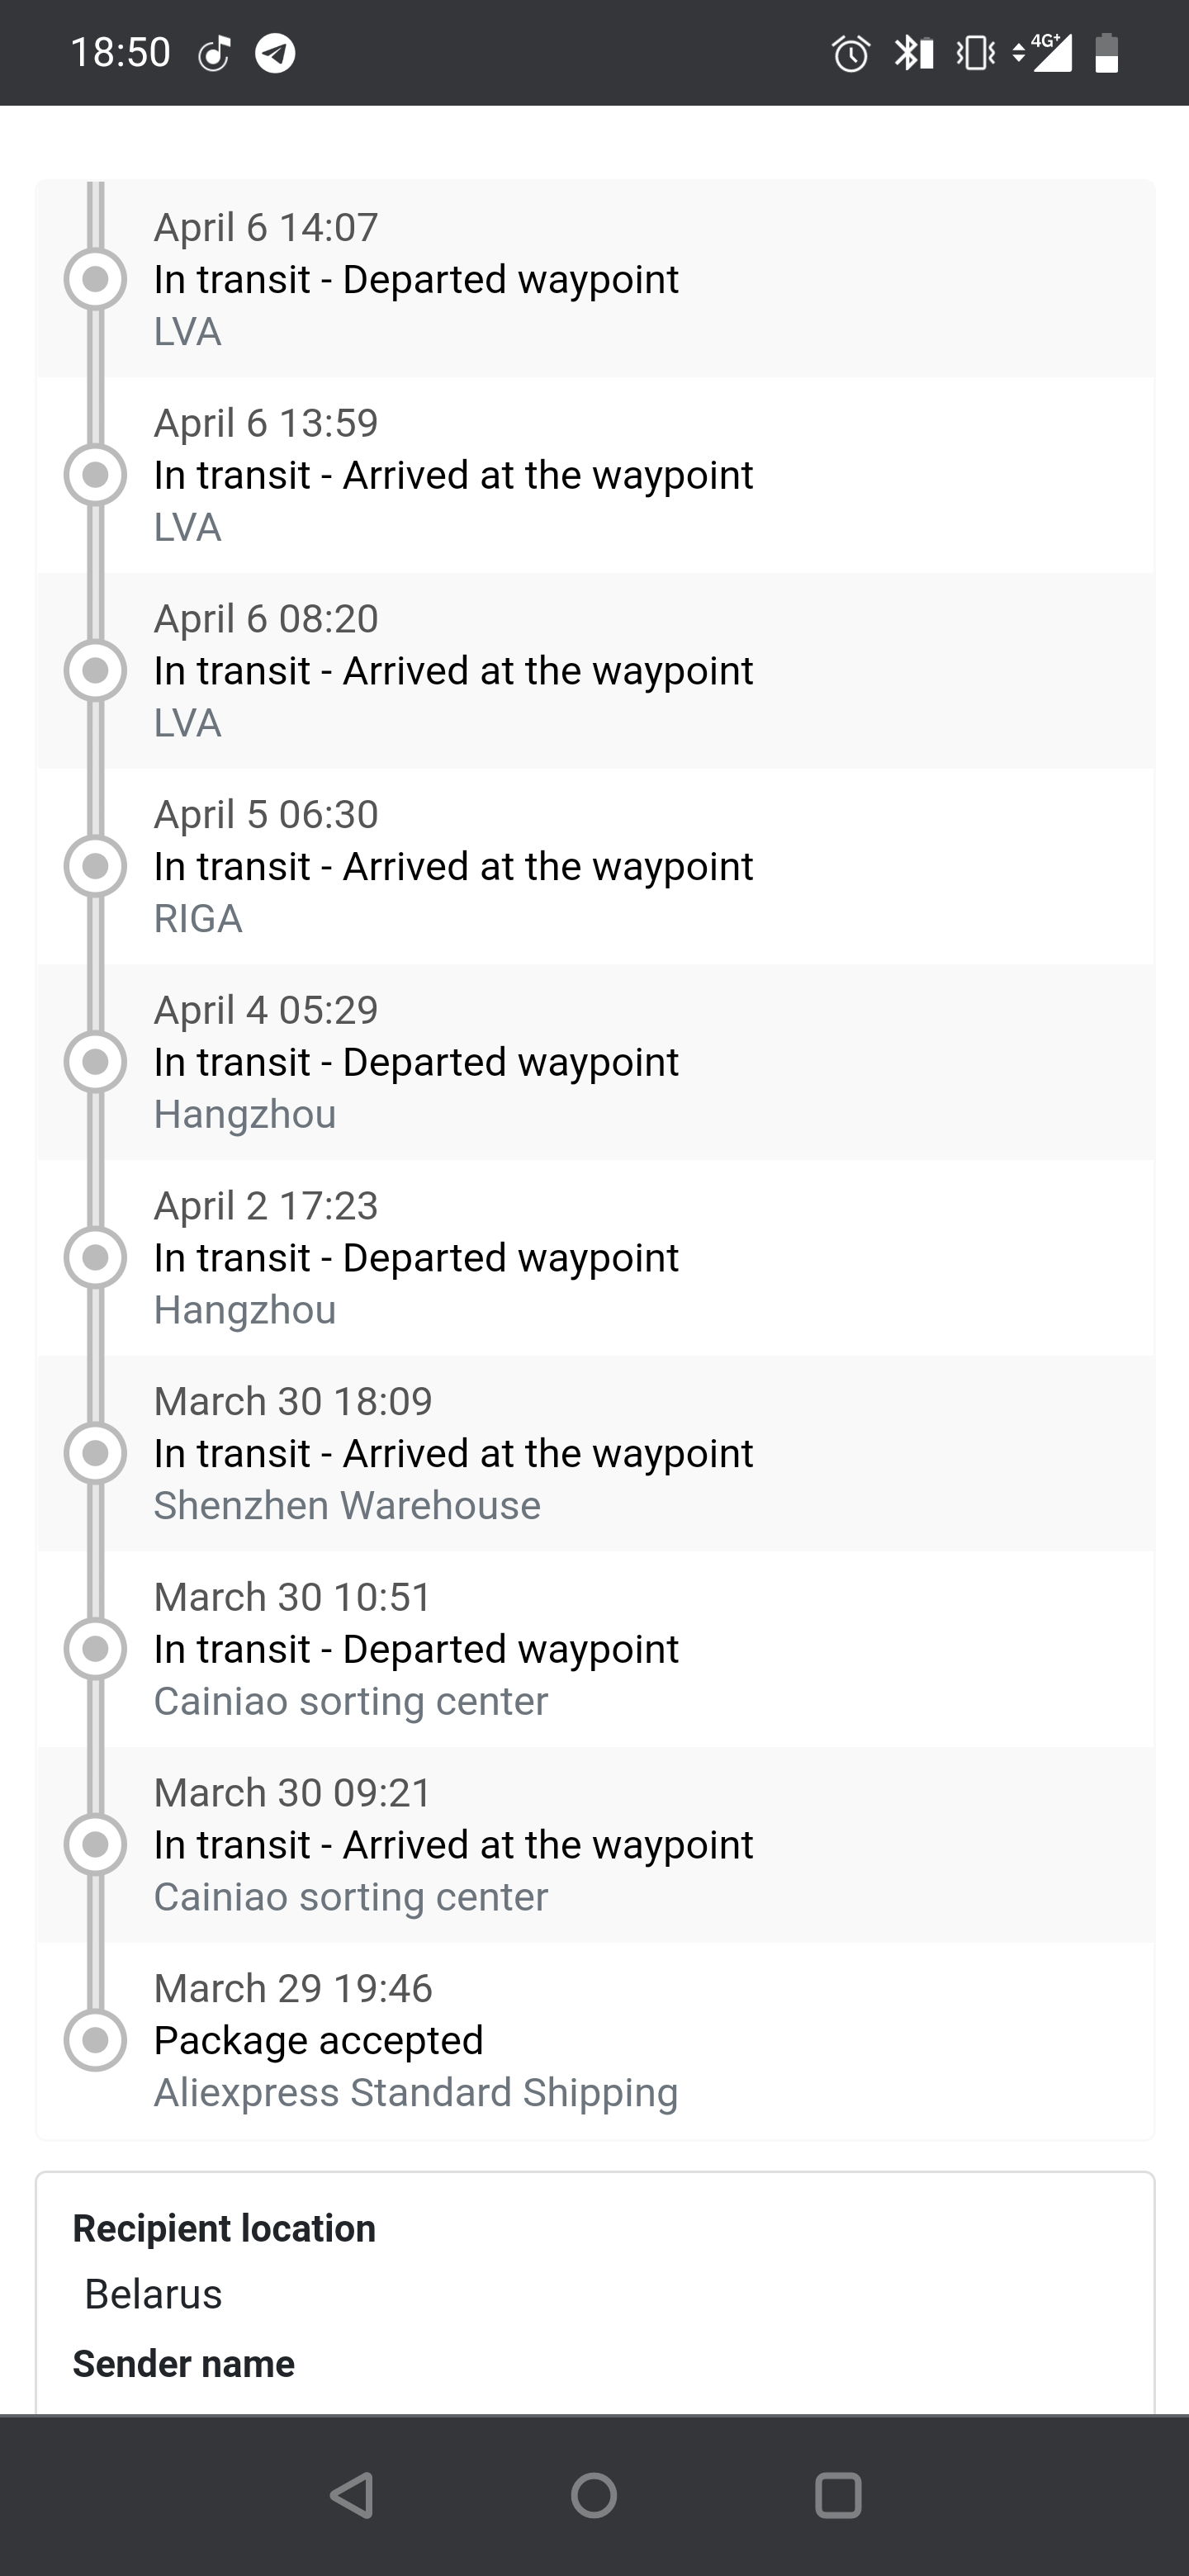
Task: Tap the TikTok notification icon in status bar
Action: pos(214,53)
